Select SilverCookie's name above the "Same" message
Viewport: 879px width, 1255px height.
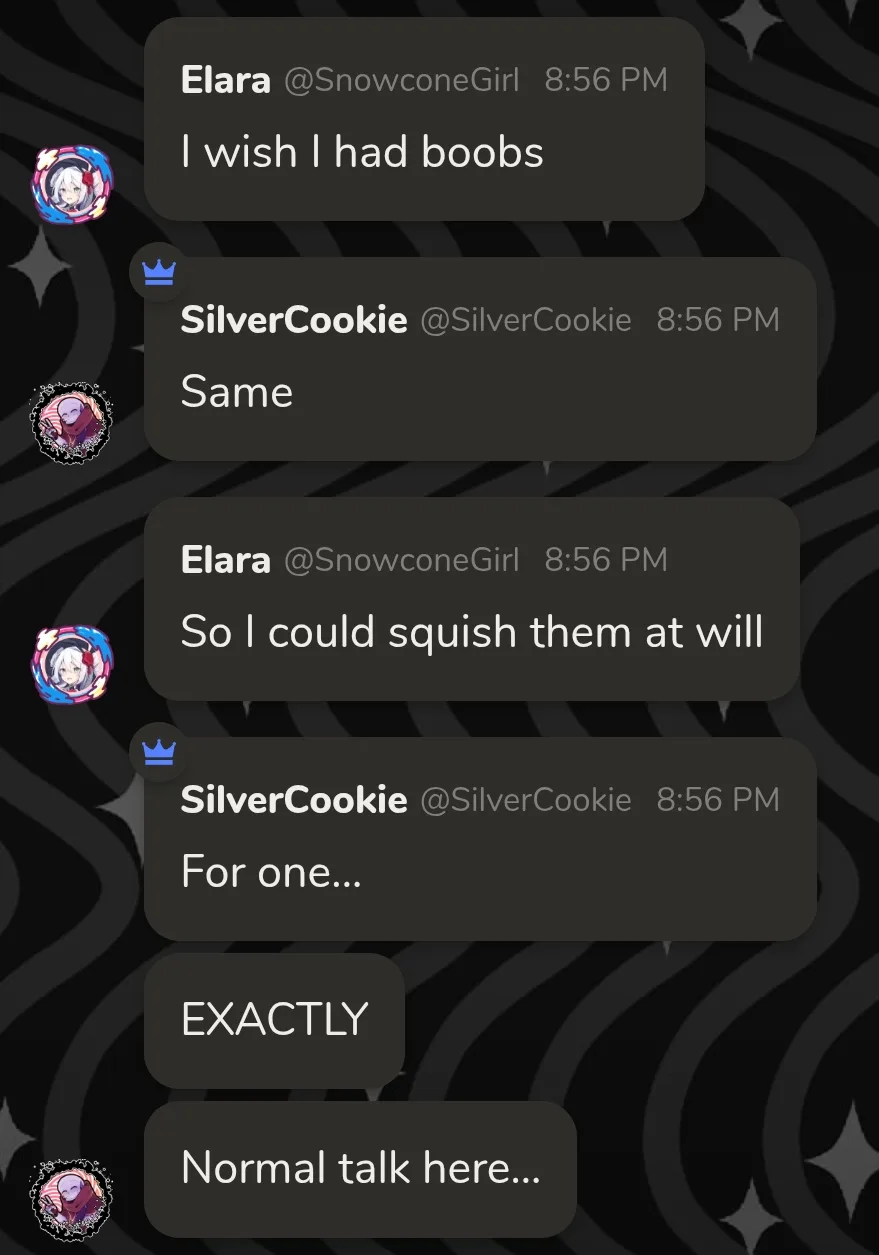click(294, 320)
